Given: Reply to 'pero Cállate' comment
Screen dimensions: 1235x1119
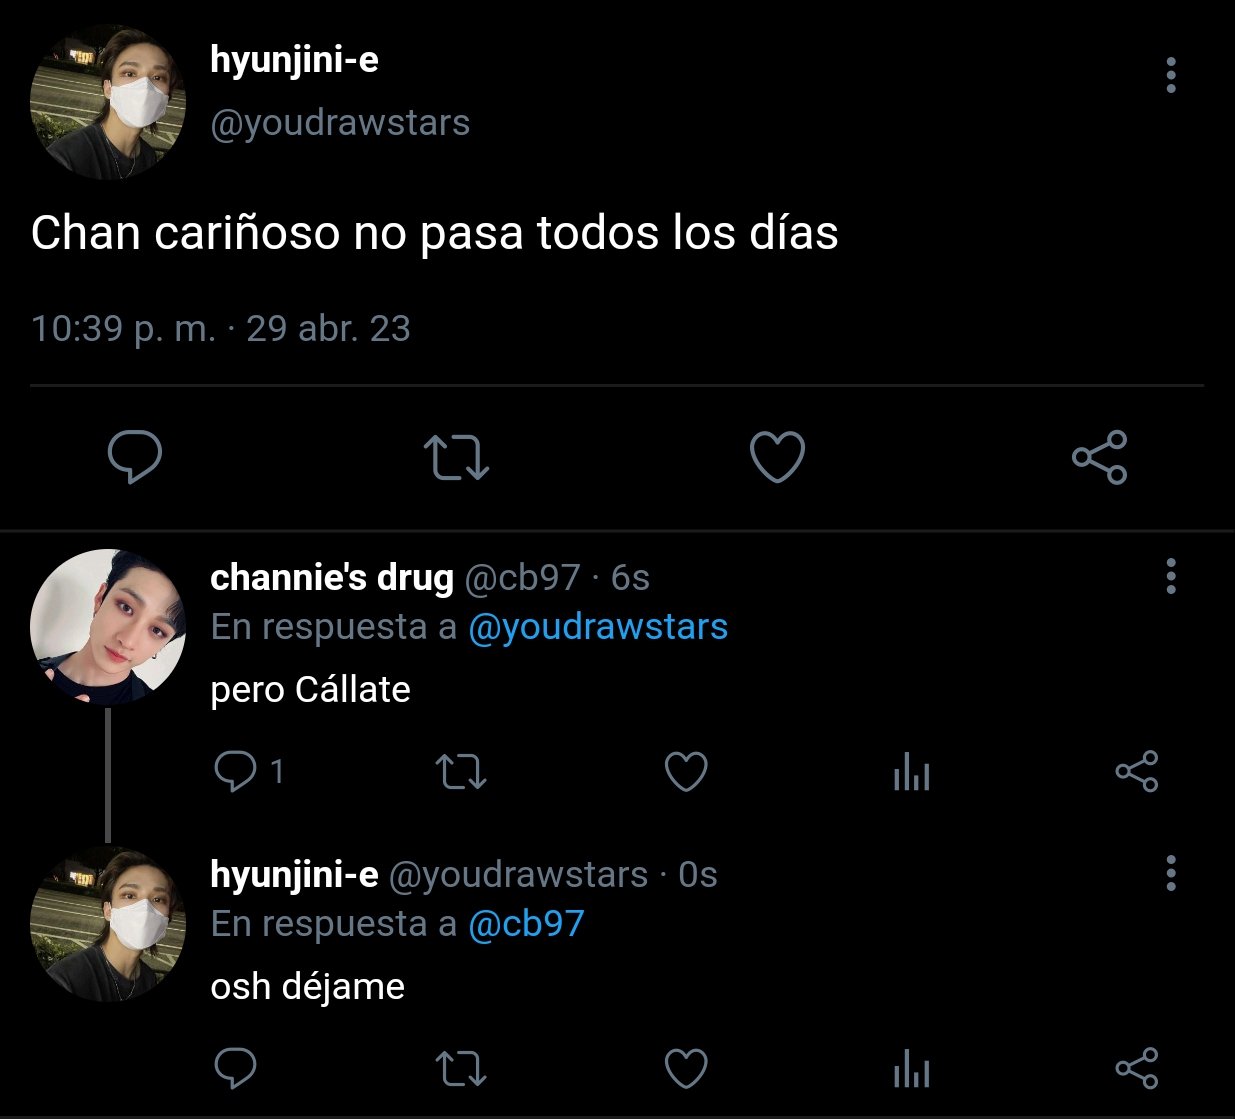Looking at the screenshot, I should click(236, 771).
